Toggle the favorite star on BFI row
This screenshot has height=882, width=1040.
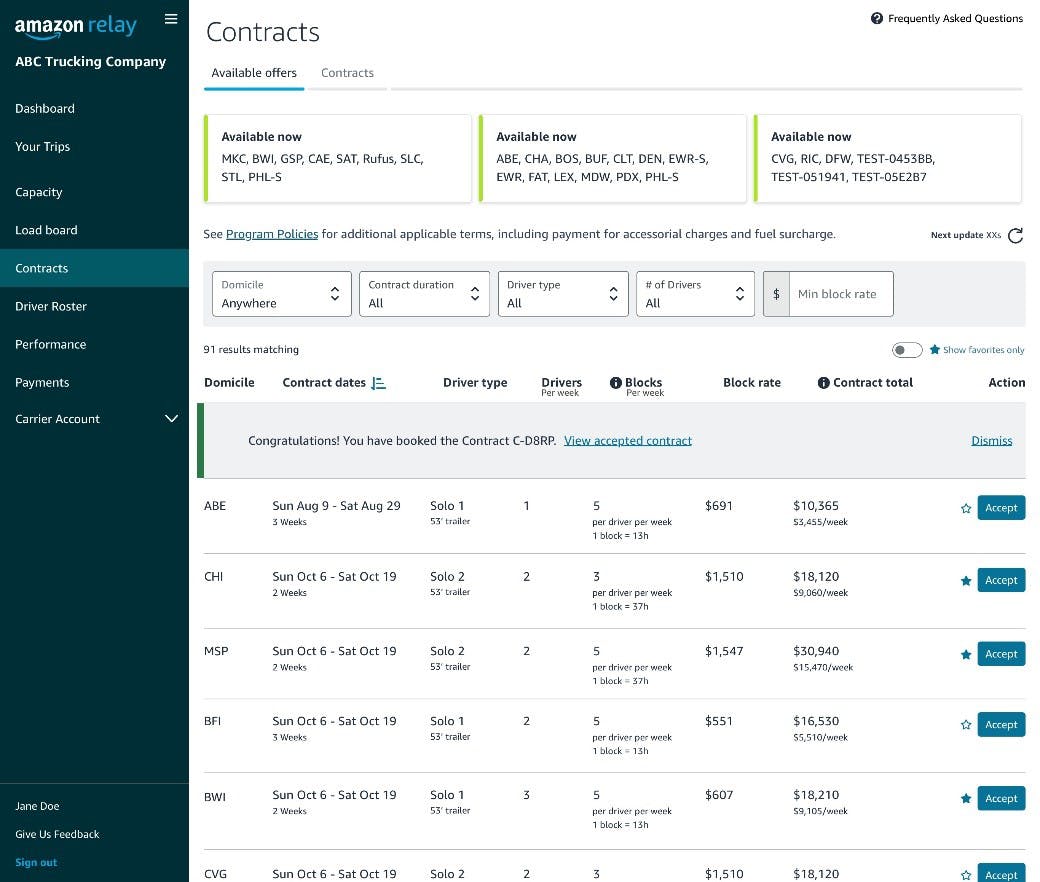click(x=966, y=725)
